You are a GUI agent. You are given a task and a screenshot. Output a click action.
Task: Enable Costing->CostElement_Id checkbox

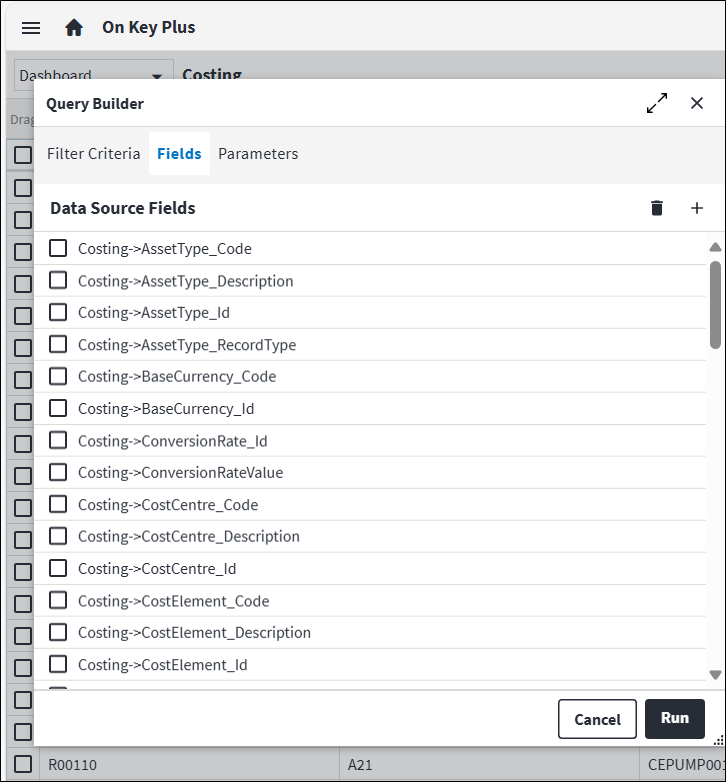click(x=59, y=664)
